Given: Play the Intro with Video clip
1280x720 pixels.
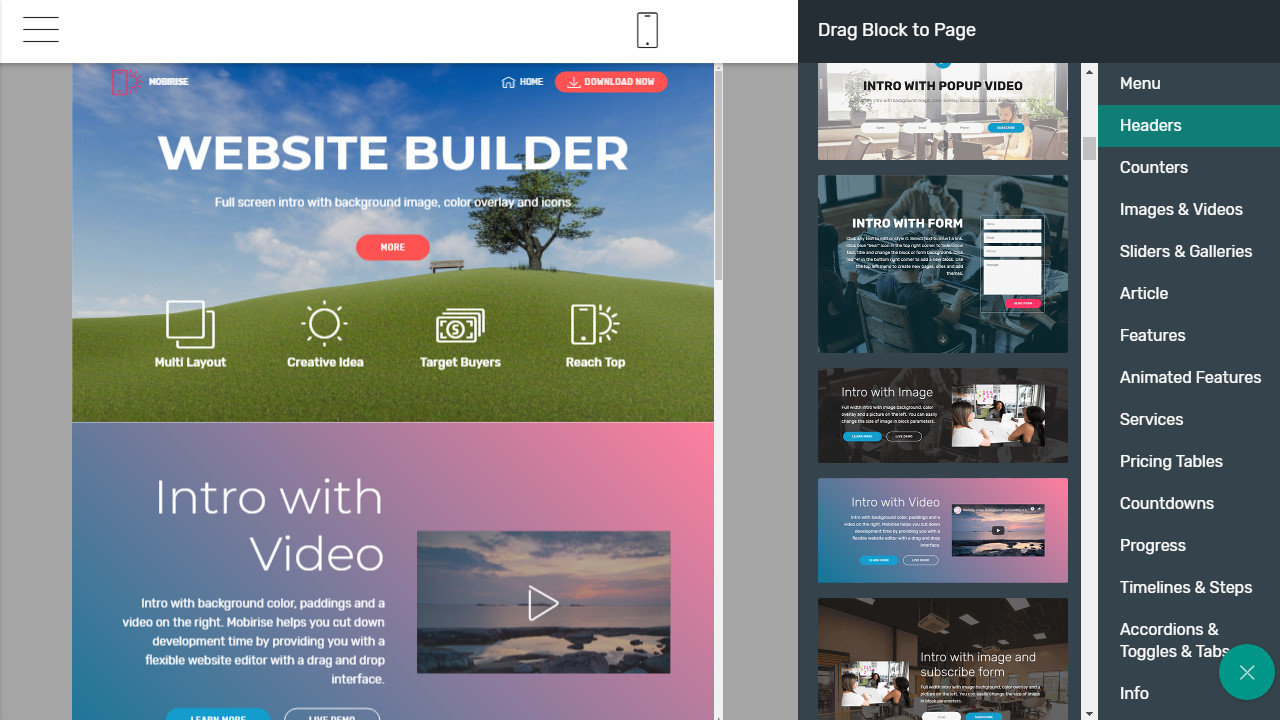Looking at the screenshot, I should (x=543, y=603).
